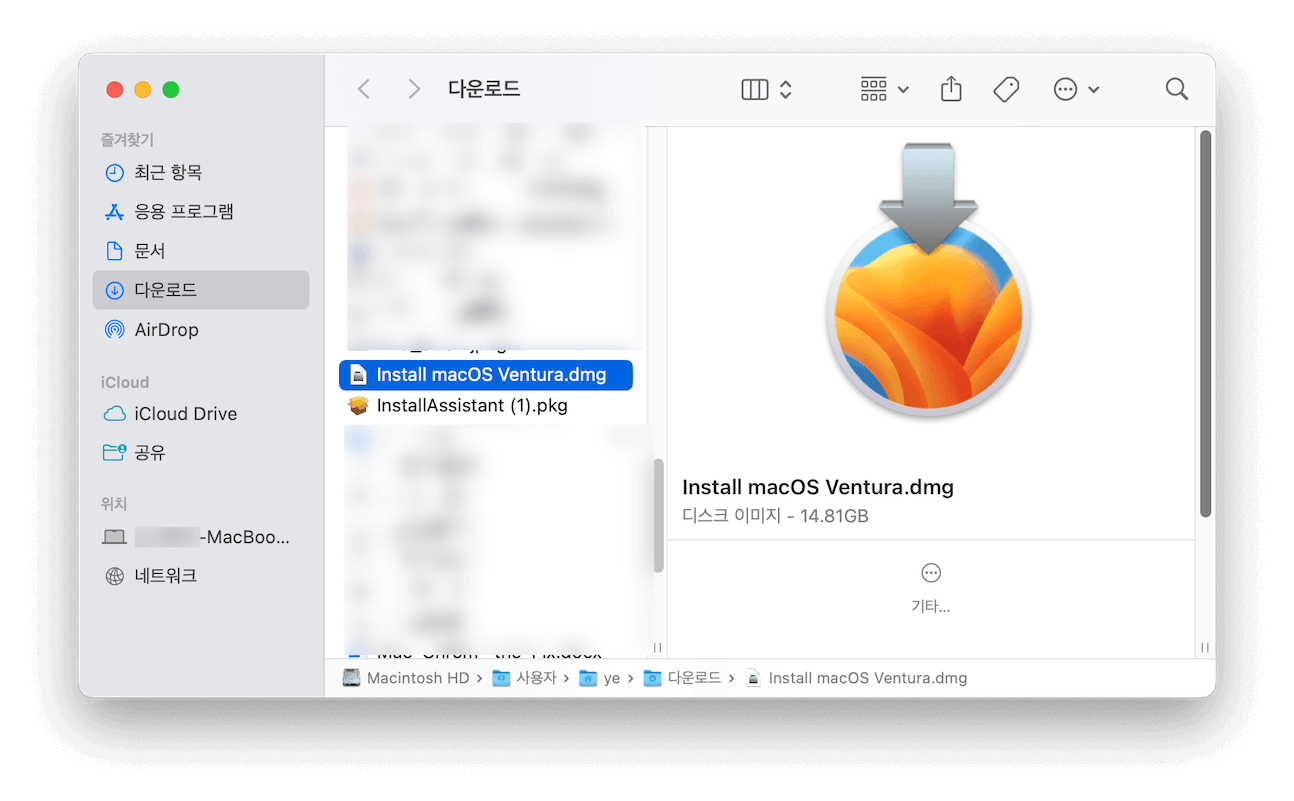Zoom the Finder window with green button
The image size is (1294, 801).
(x=171, y=89)
